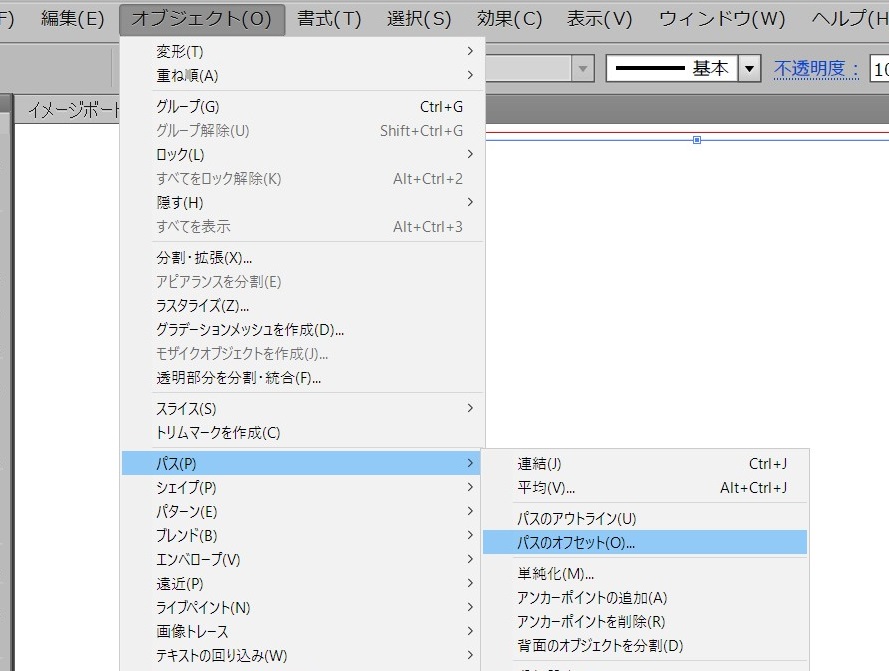Open dropdown arrow left of stroke preview
This screenshot has height=671, width=889.
tap(582, 69)
